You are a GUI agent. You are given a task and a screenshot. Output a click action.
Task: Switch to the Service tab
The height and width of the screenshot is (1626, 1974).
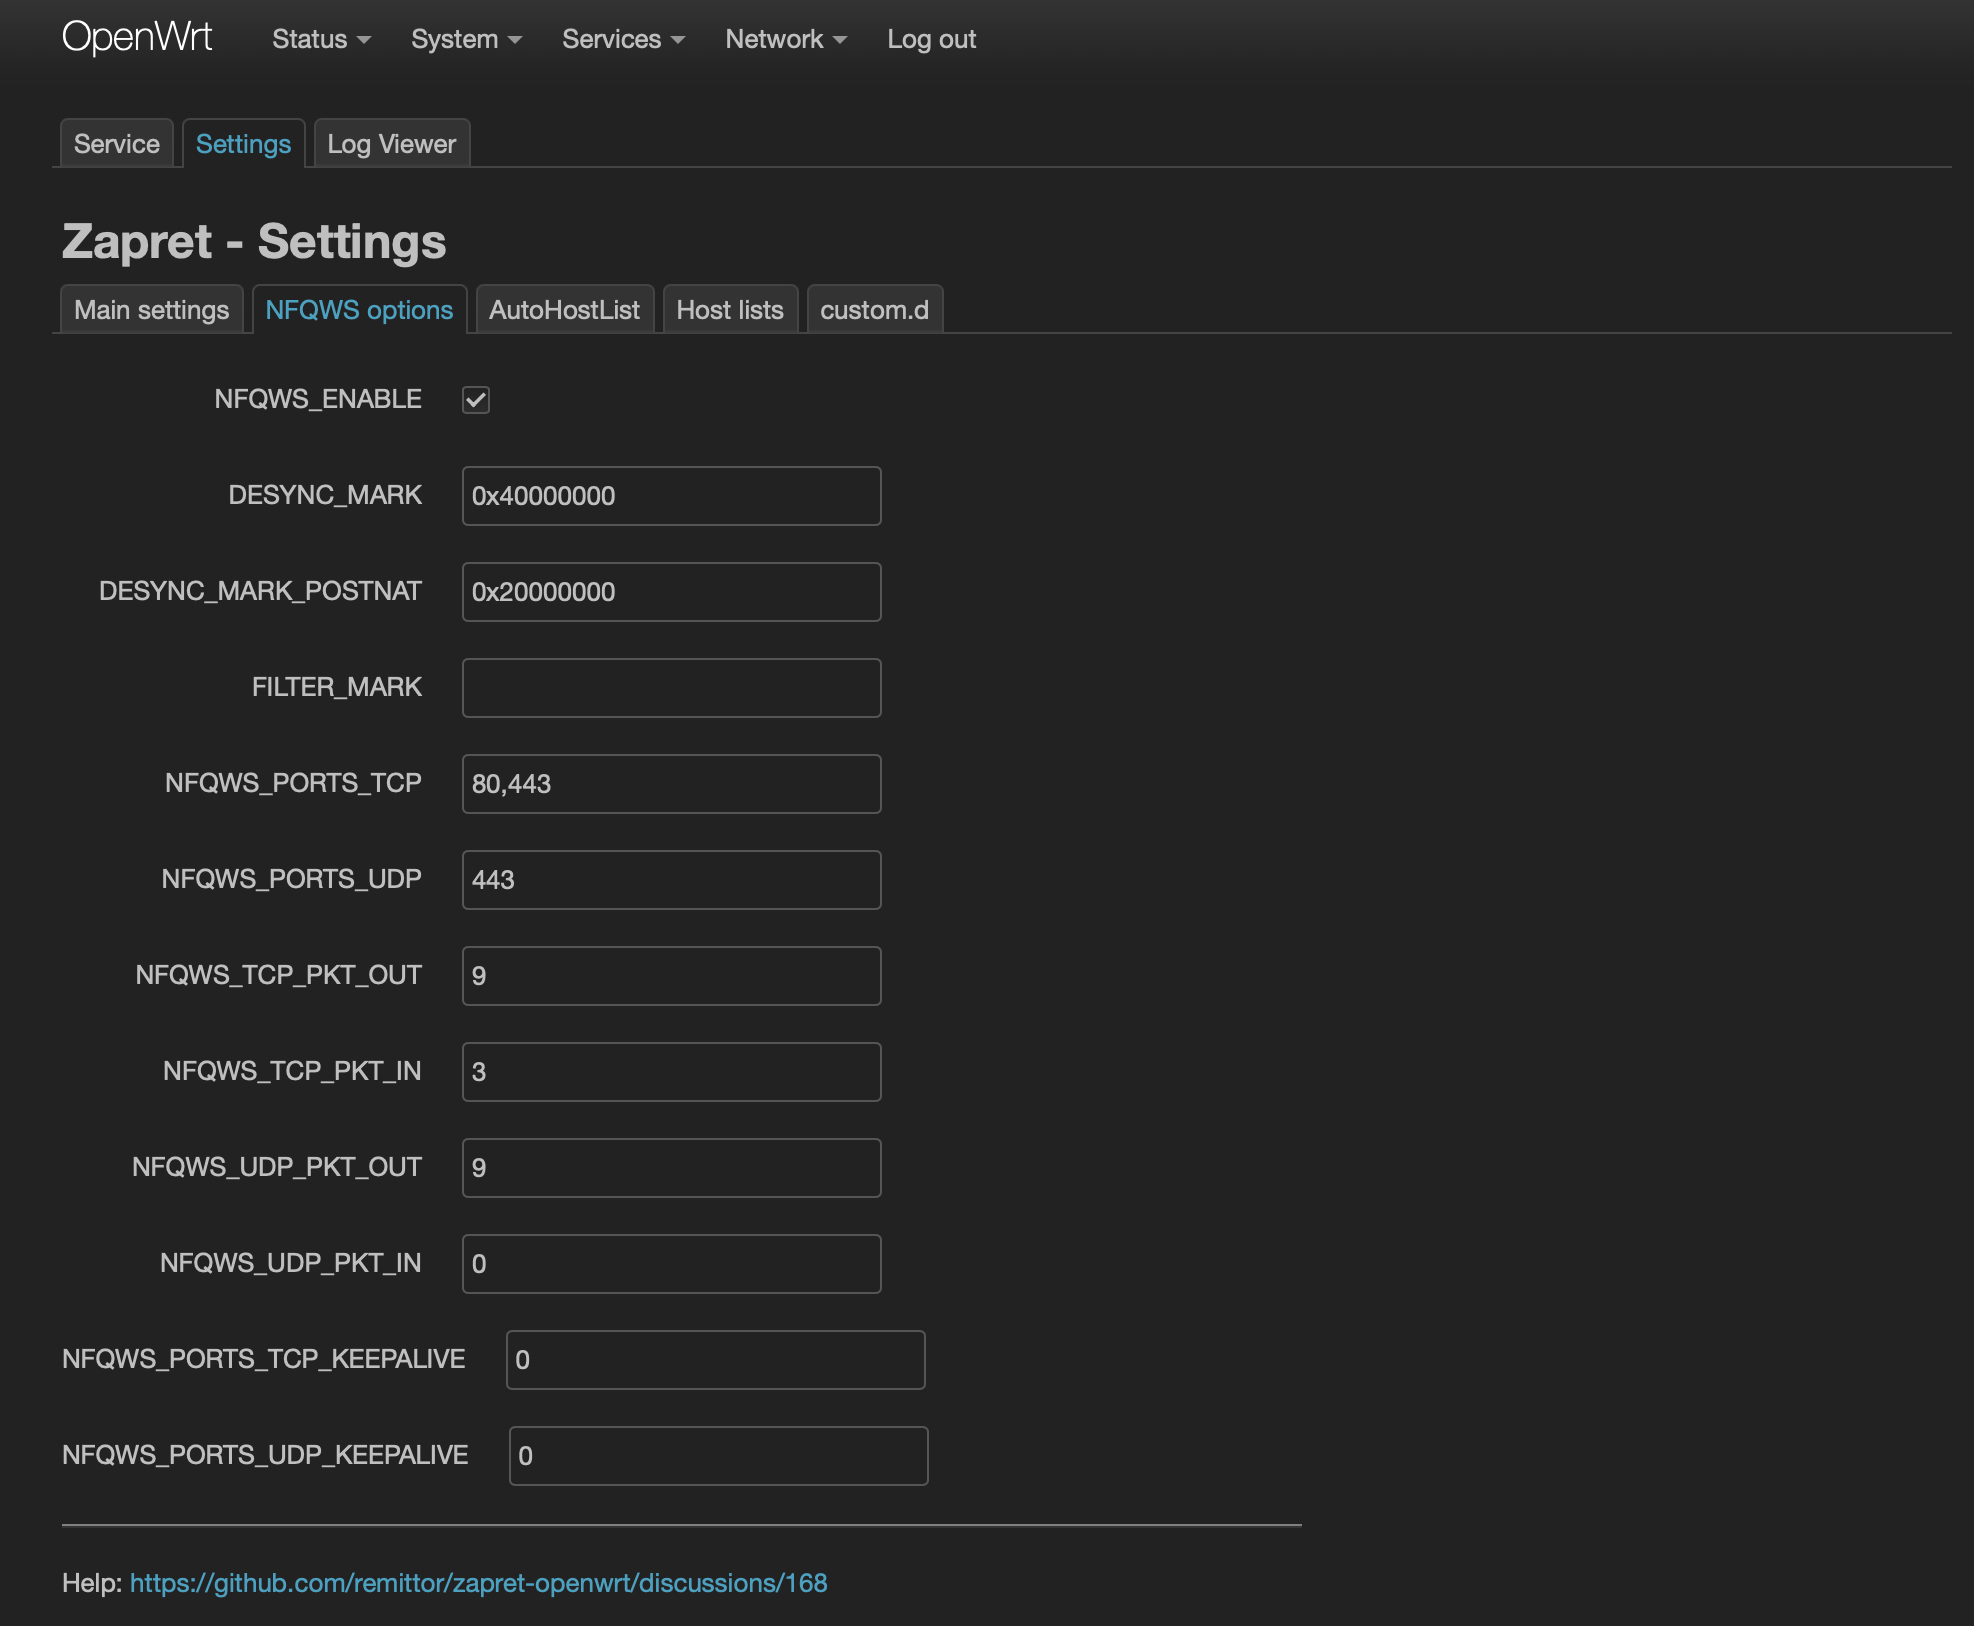(x=117, y=144)
